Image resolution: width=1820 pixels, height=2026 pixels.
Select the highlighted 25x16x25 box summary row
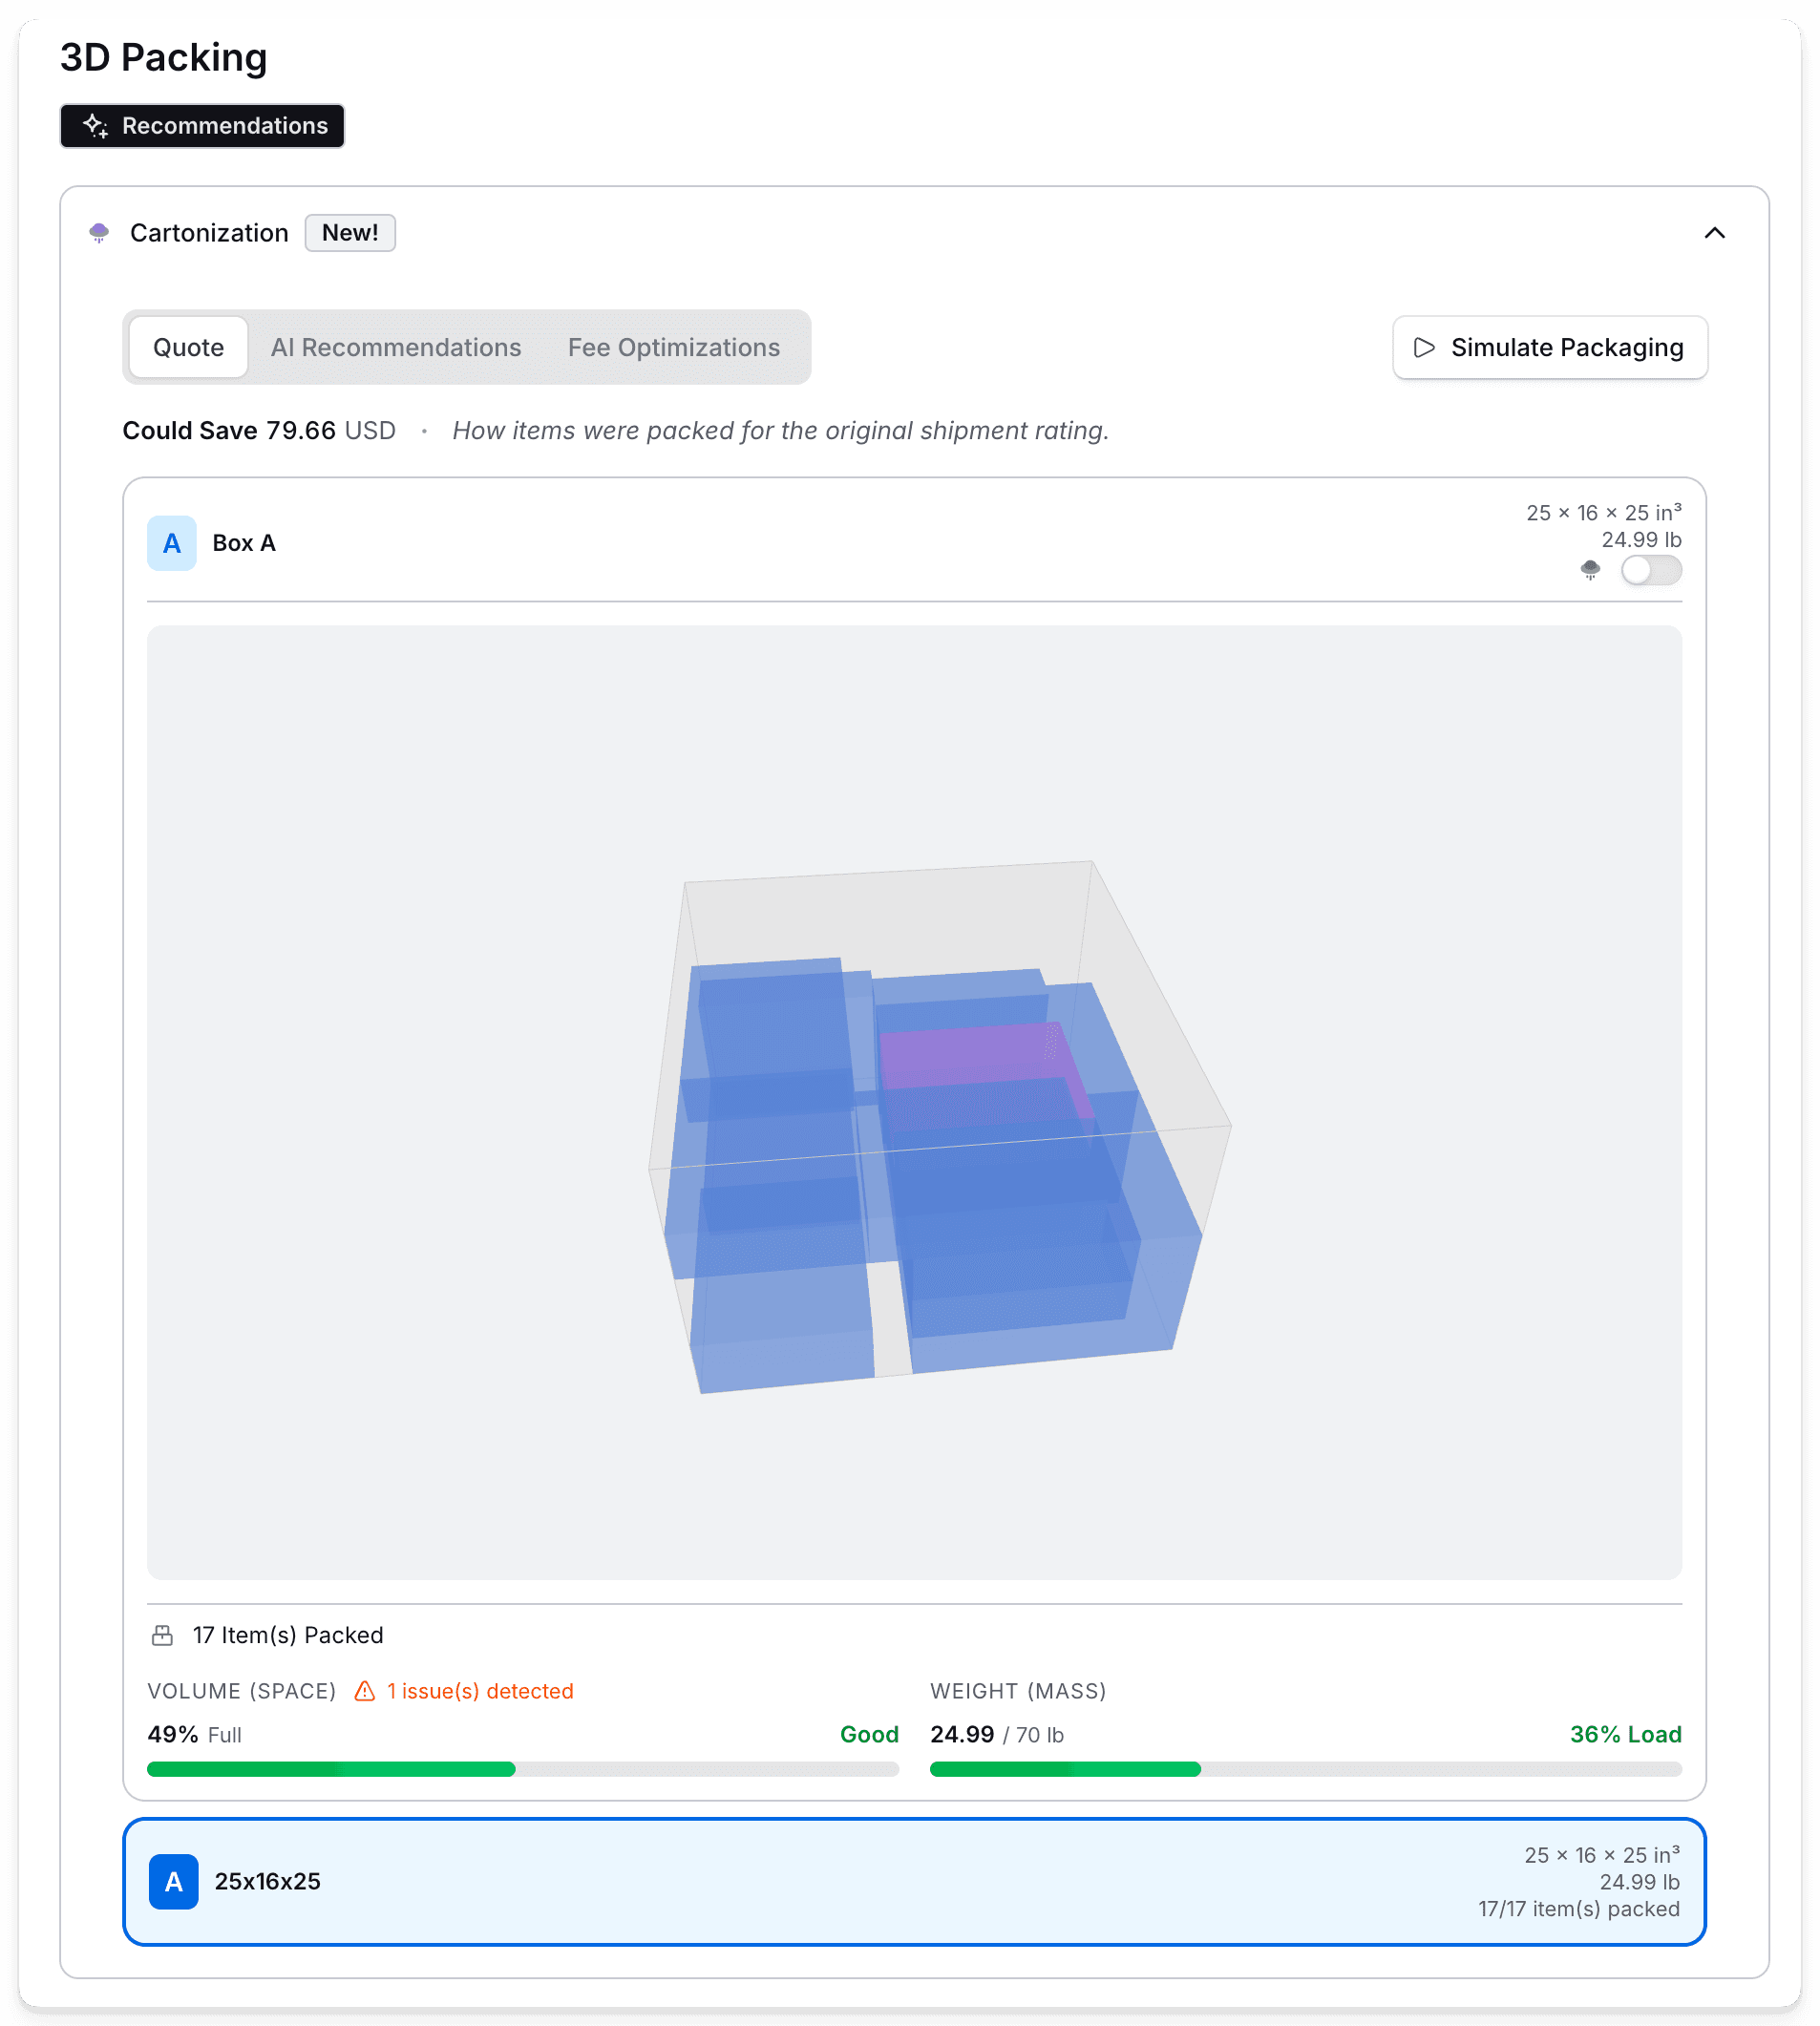coord(910,1881)
